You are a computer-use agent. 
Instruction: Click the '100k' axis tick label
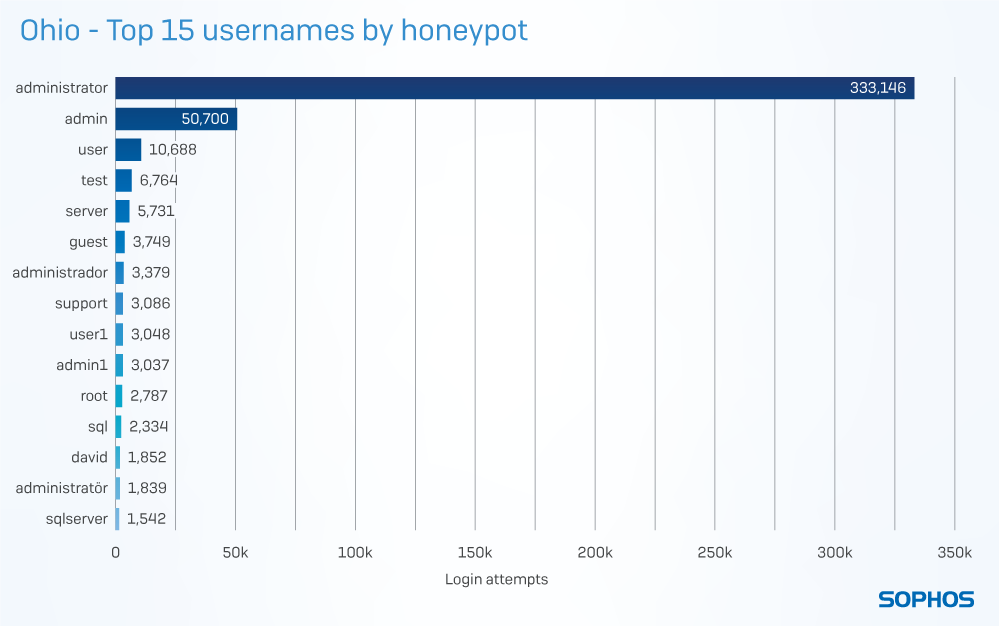[355, 553]
